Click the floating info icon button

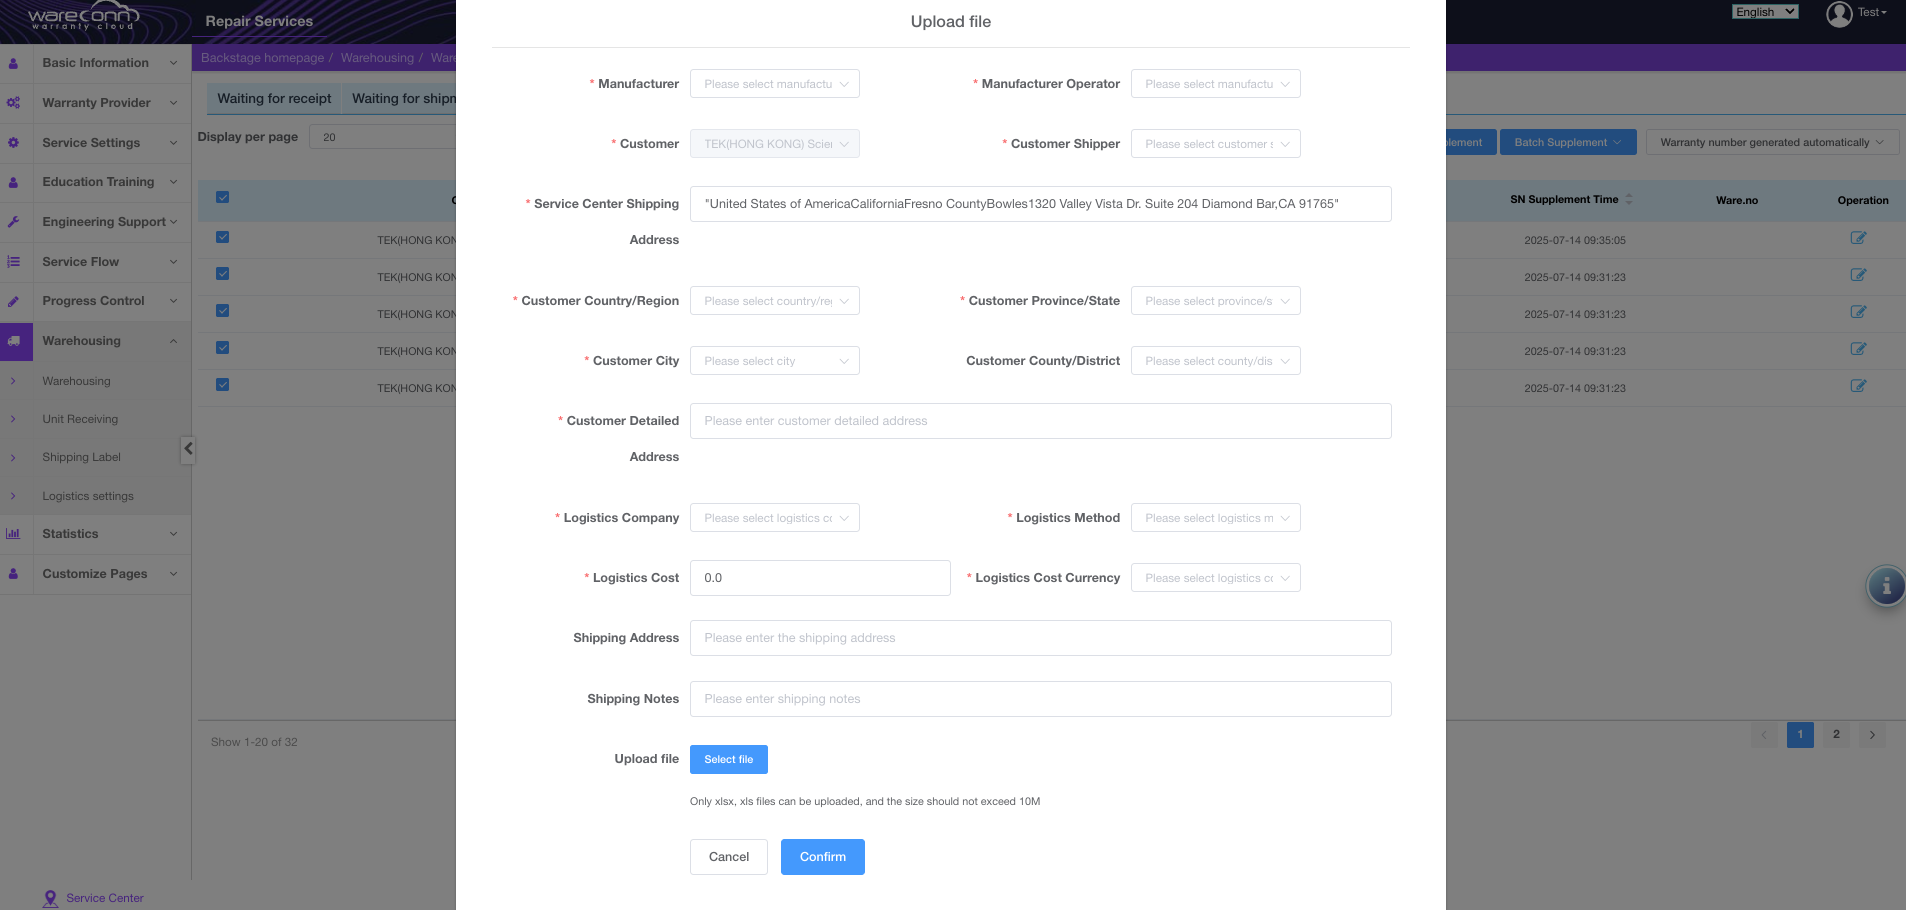click(x=1886, y=586)
